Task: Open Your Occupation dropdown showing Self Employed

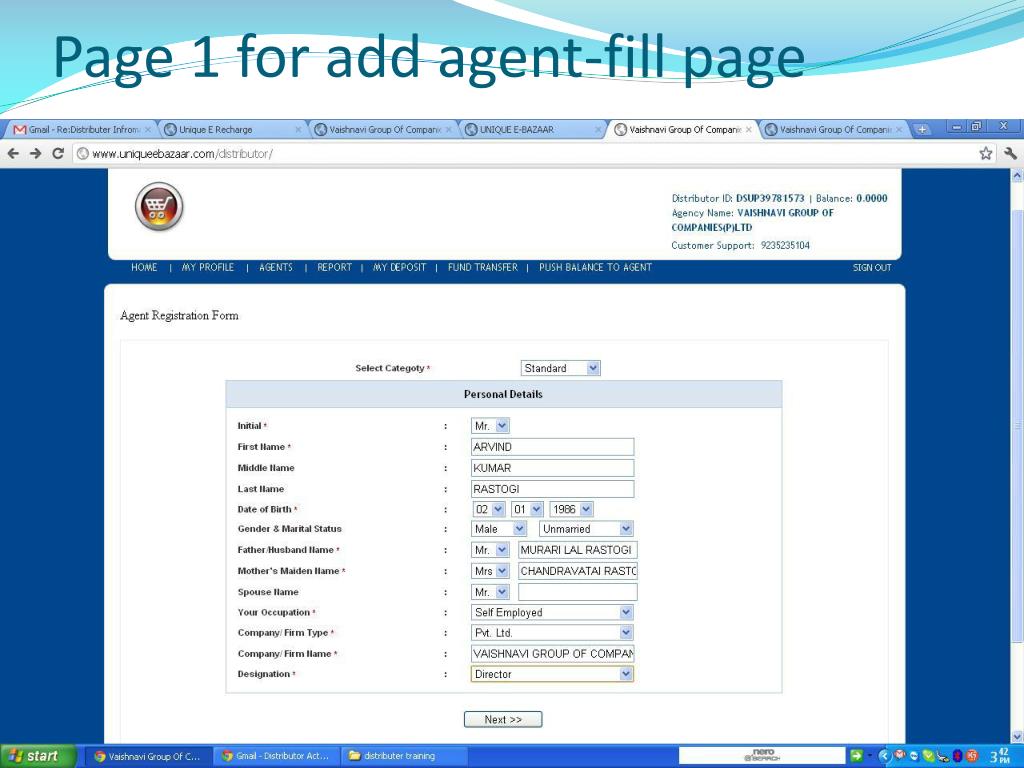Action: coord(552,613)
